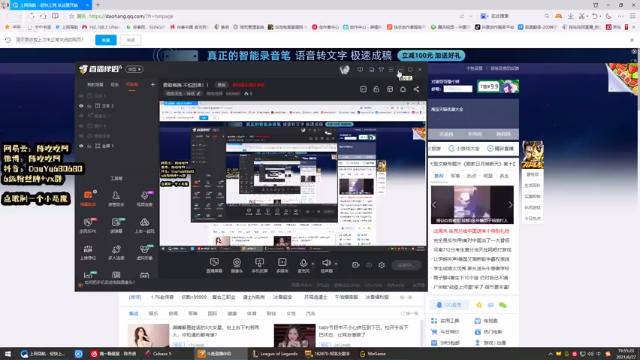Toggle visibility of the 图片 5 source

click(81, 126)
